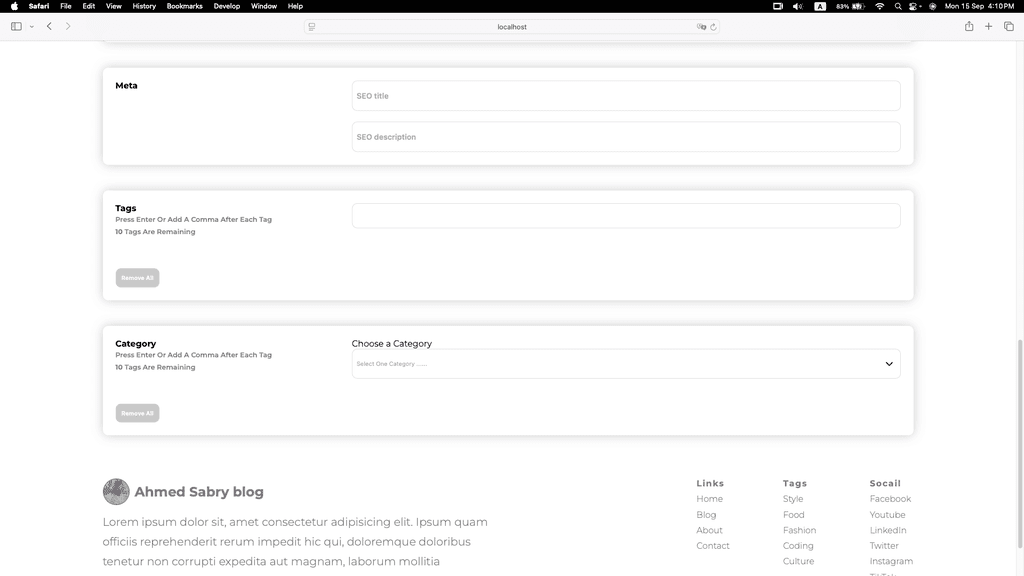Open the History menu
Screen dimensions: 1024x576
(x=144, y=6)
